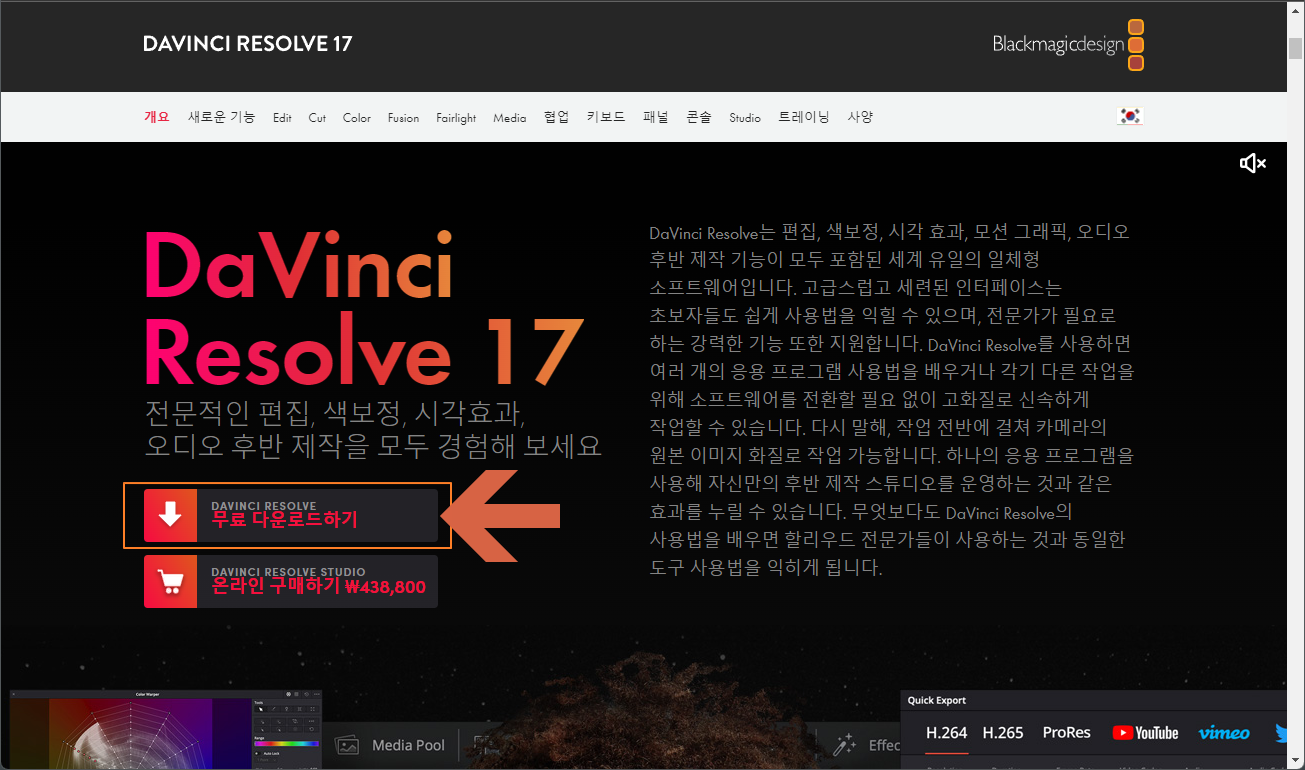Click the vertical scrollbar thumb

[x=1295, y=48]
